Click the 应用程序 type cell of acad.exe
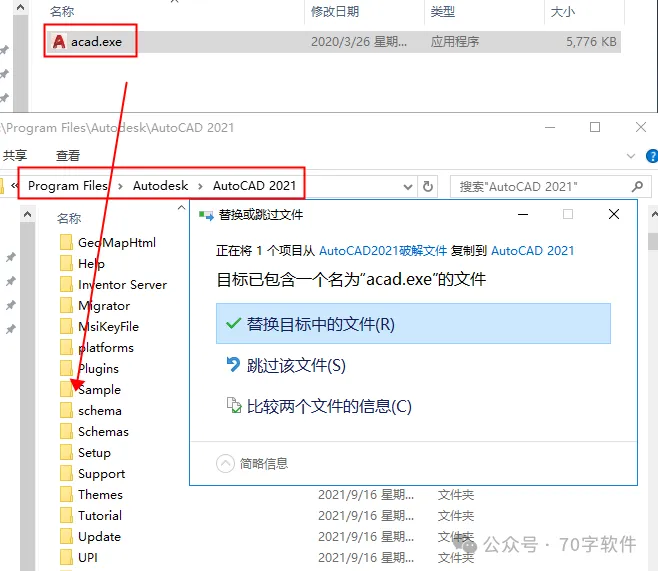This screenshot has height=571, width=658. (454, 42)
